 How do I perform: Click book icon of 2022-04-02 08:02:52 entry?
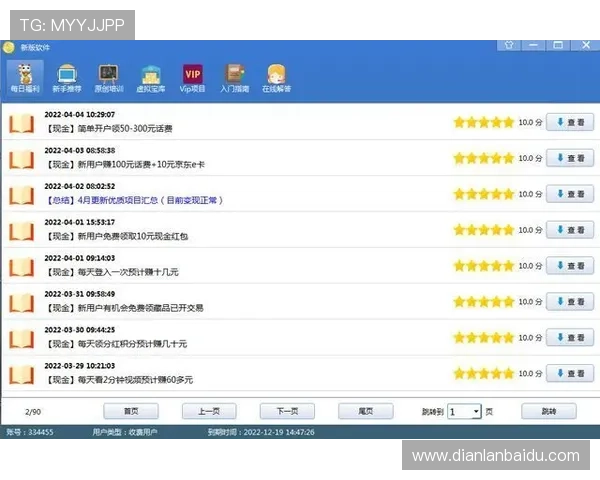pos(21,195)
